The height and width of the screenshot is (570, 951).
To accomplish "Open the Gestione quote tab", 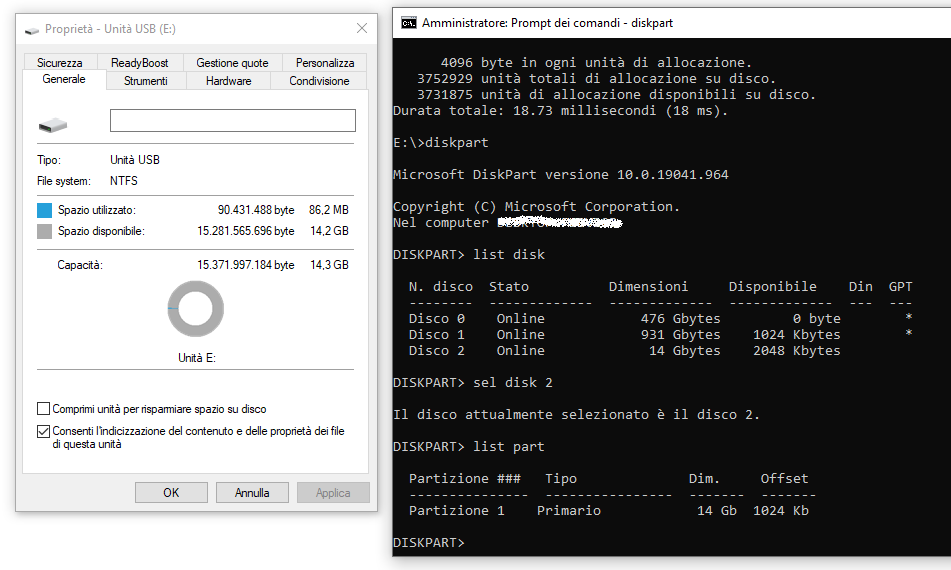I will pos(232,62).
